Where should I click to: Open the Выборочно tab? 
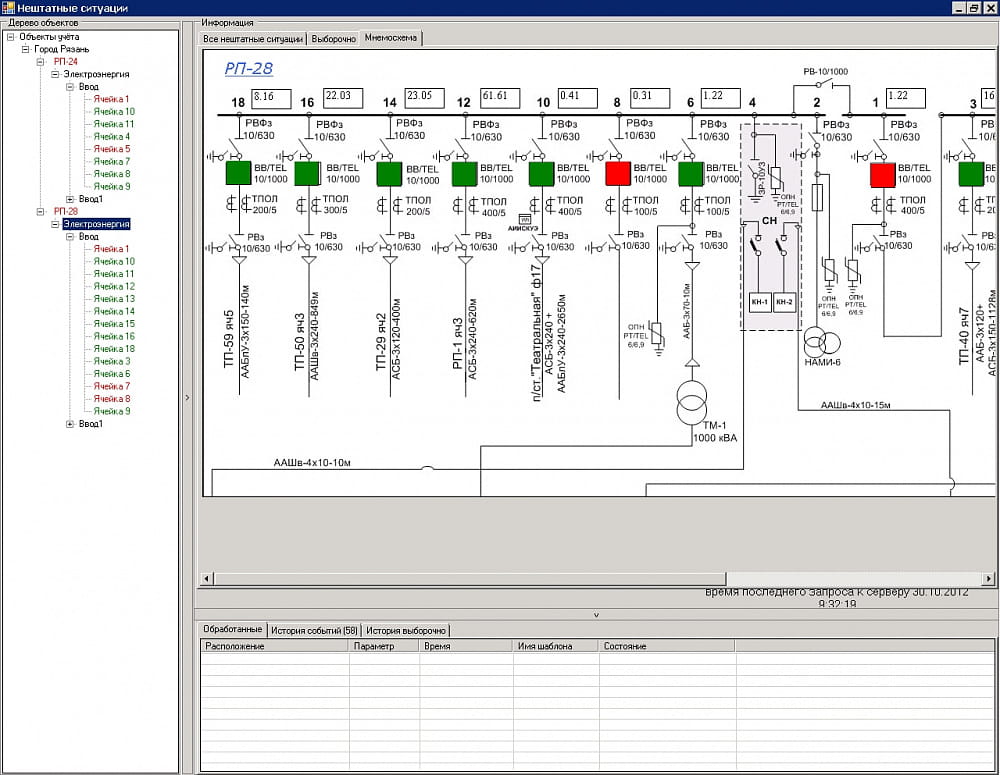click(333, 39)
